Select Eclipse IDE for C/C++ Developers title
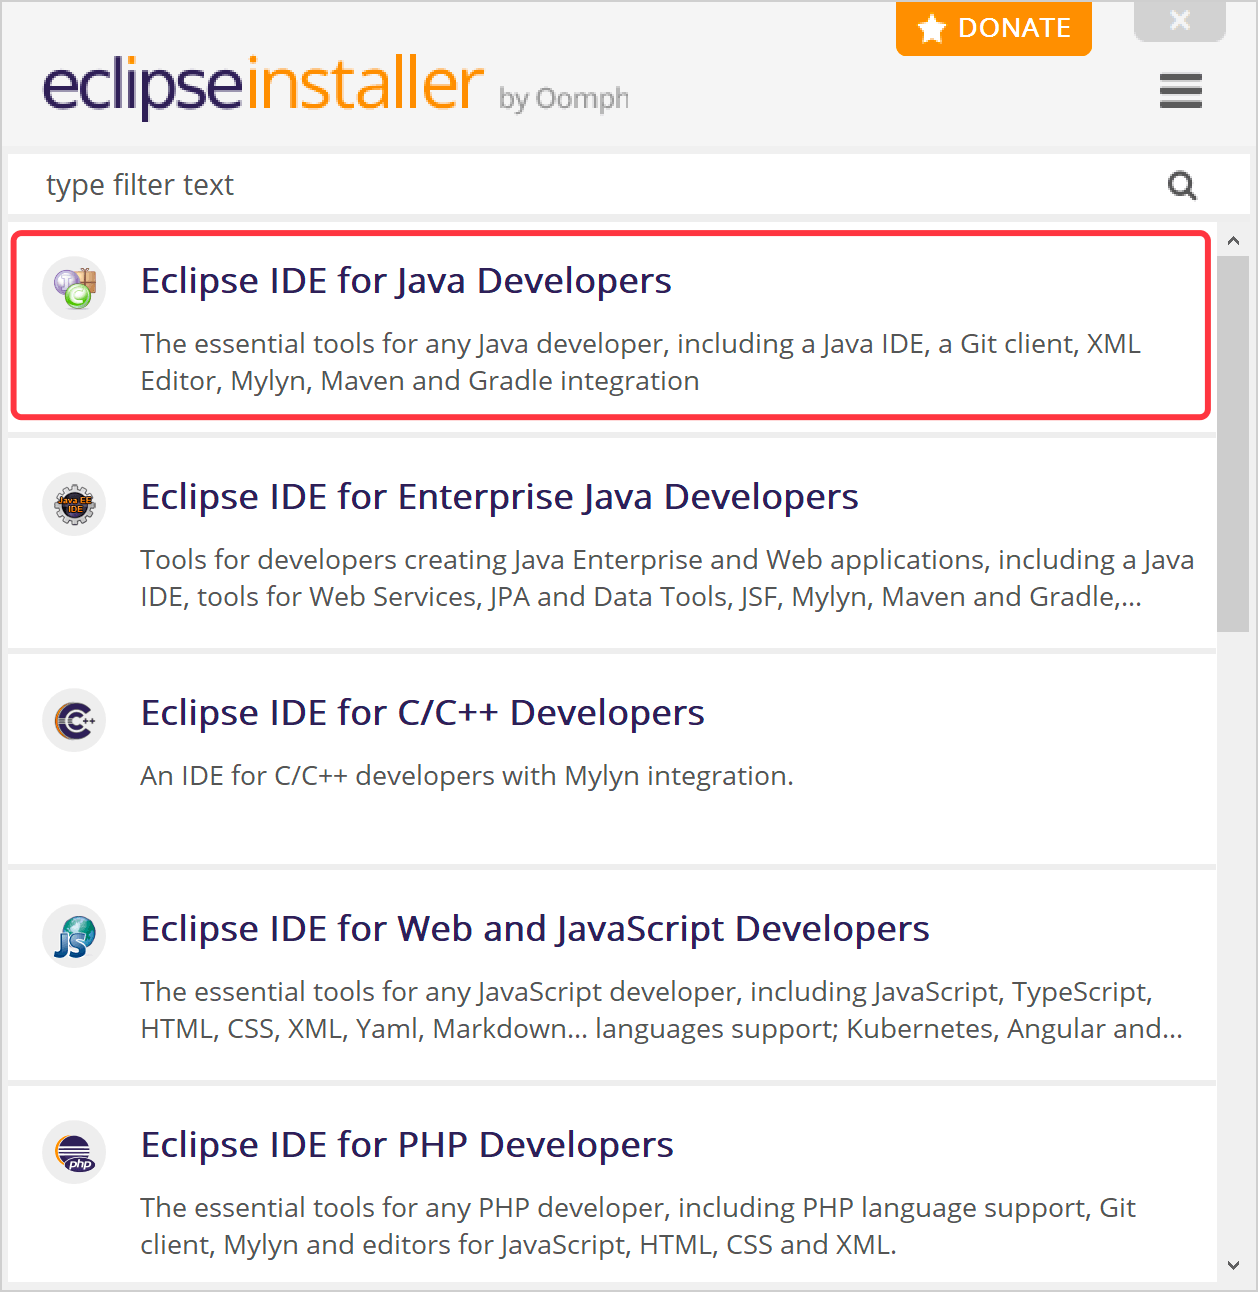The width and height of the screenshot is (1258, 1292). pos(423,713)
